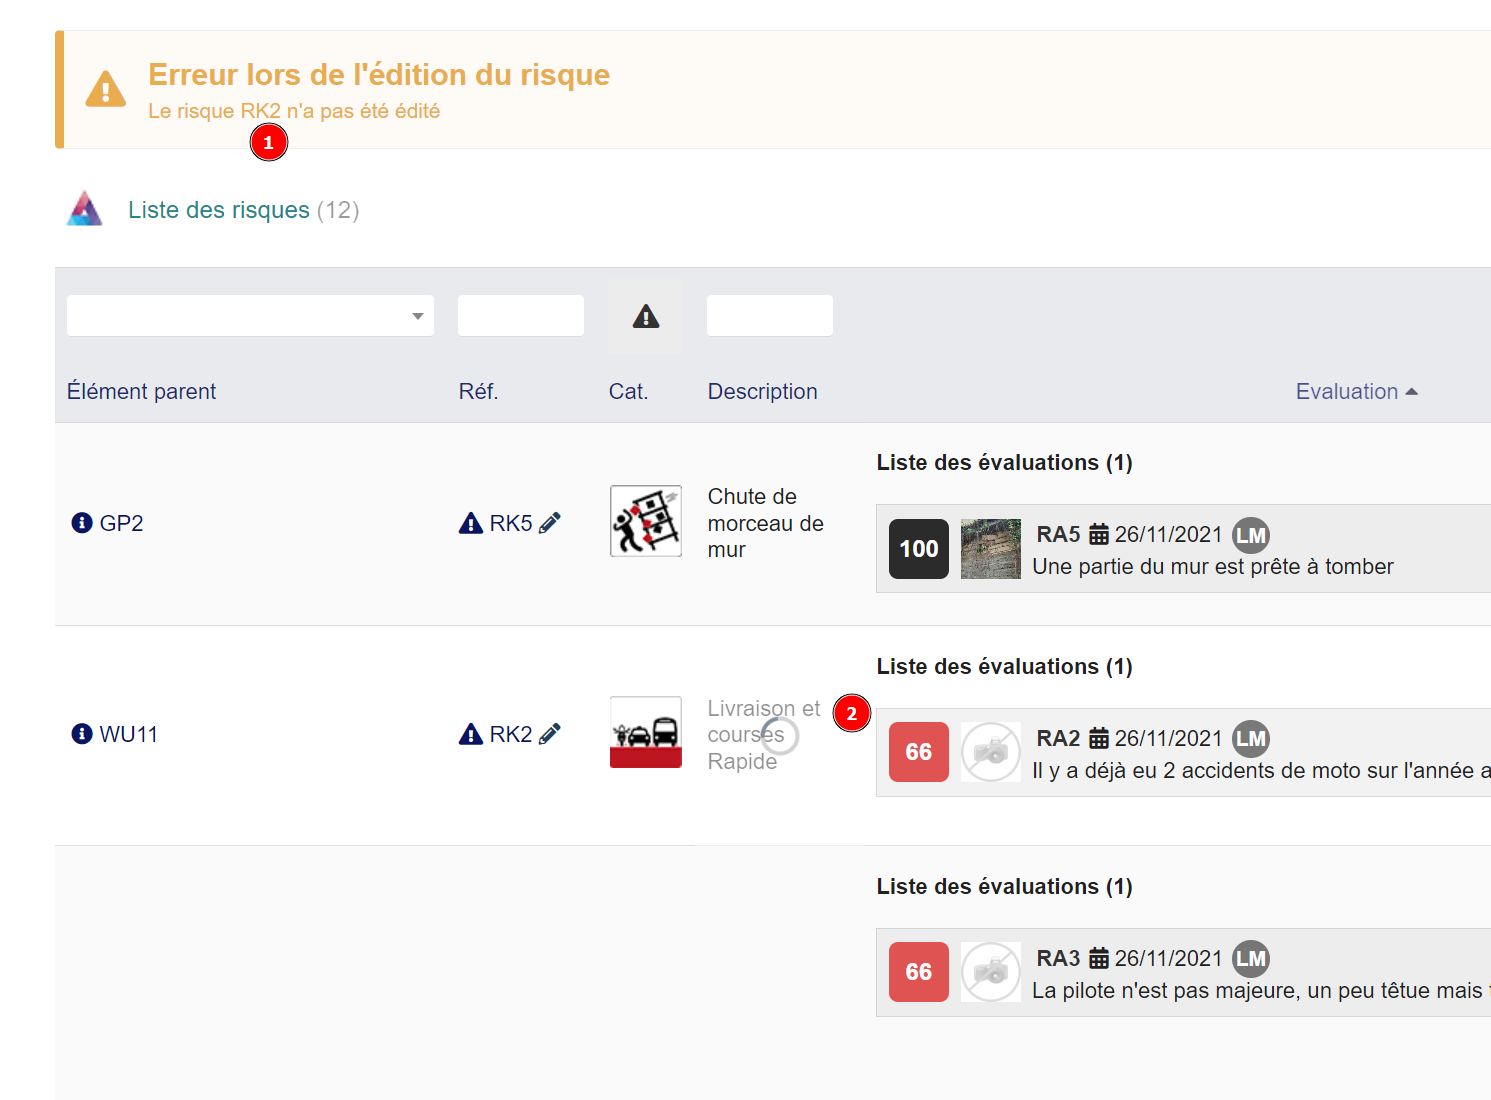The image size is (1491, 1100).
Task: Open the info icon next to WU11
Action: pos(80,733)
